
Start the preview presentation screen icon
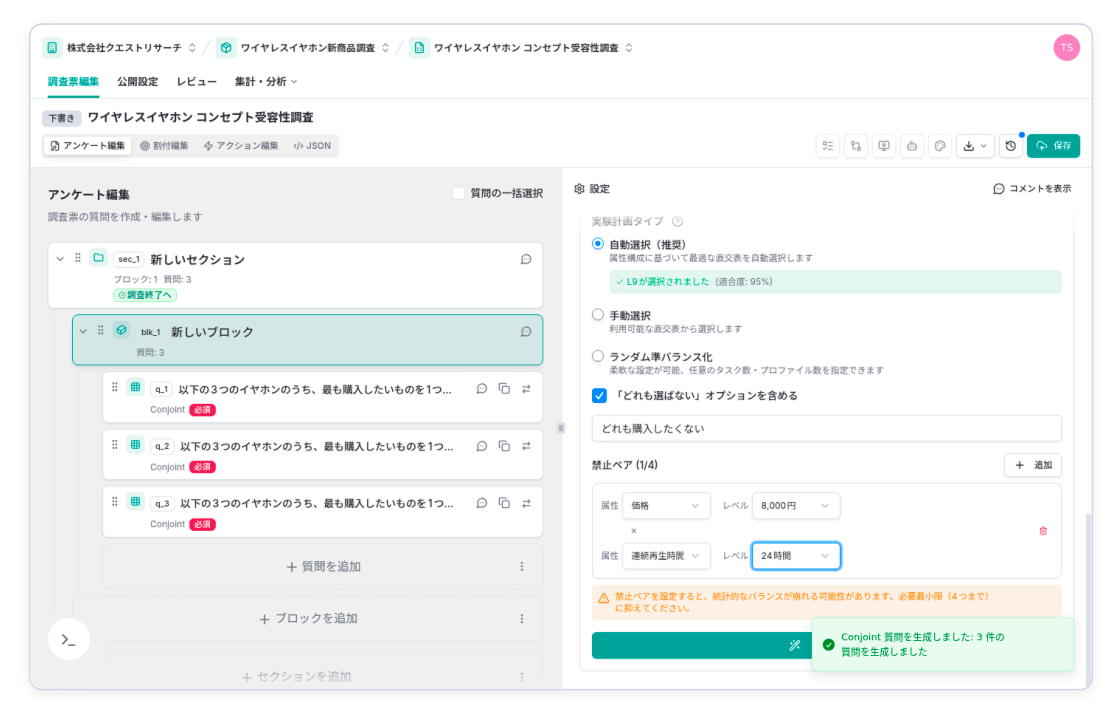pyautogui.click(x=884, y=146)
